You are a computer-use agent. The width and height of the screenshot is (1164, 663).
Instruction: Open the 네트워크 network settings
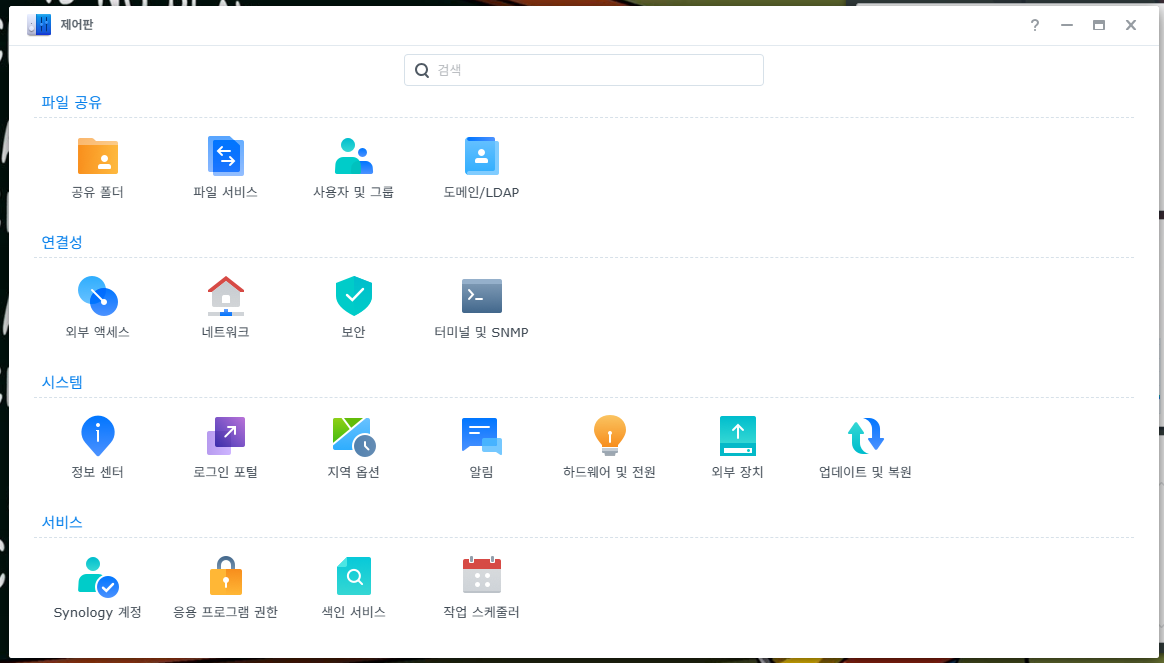pyautogui.click(x=225, y=297)
